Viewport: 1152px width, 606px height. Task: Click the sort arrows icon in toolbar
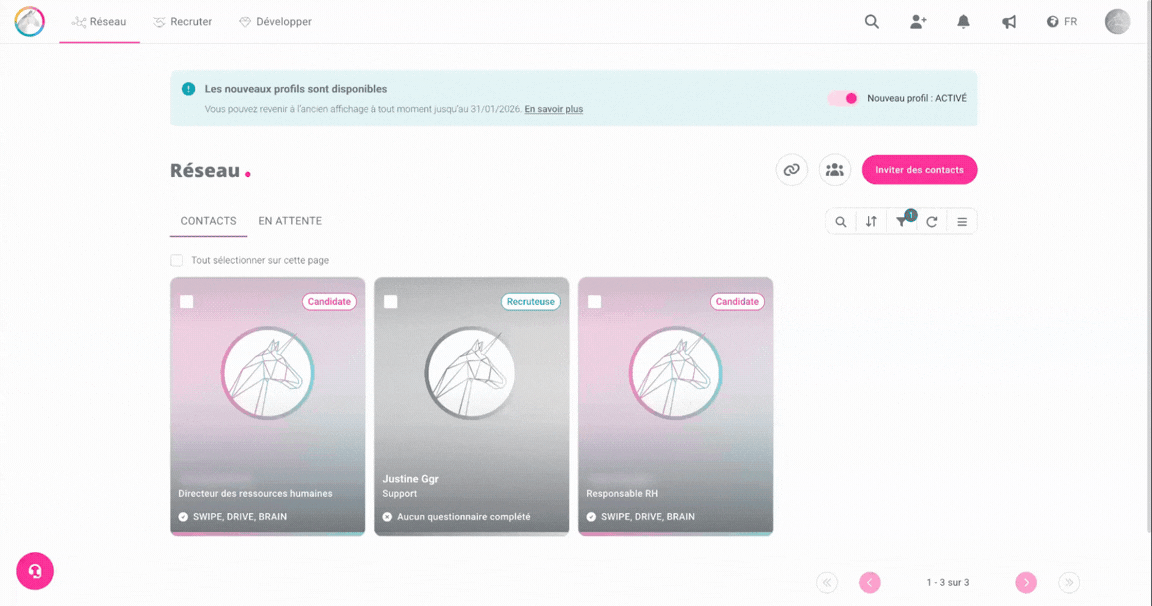click(871, 222)
